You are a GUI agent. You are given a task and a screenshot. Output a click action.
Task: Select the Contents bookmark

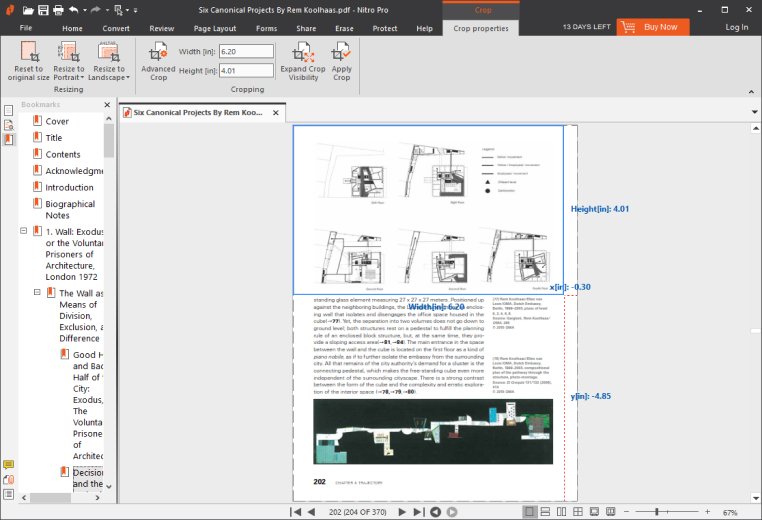63,154
